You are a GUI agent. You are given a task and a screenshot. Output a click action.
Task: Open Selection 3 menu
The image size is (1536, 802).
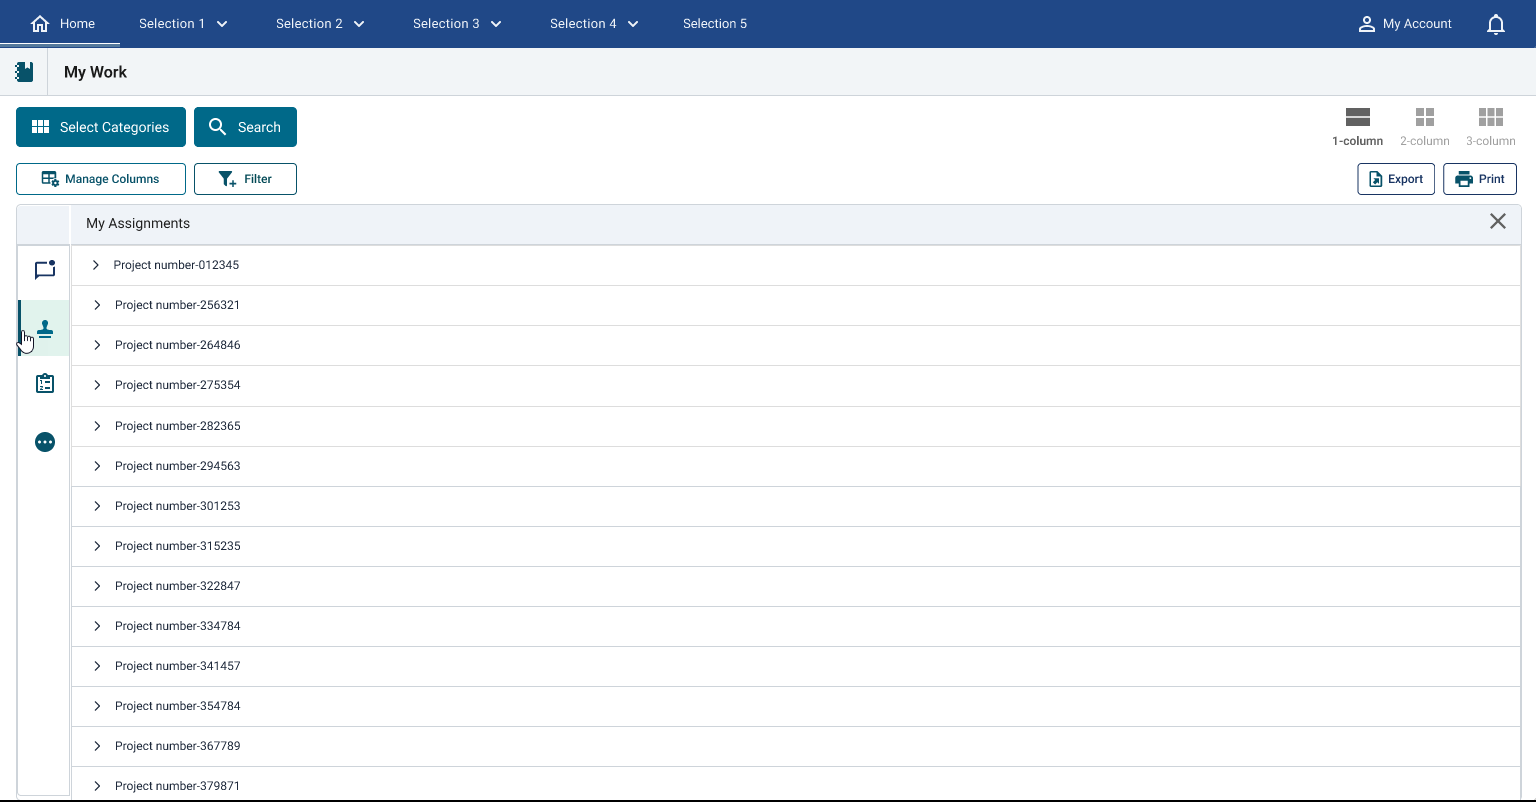pyautogui.click(x=457, y=23)
